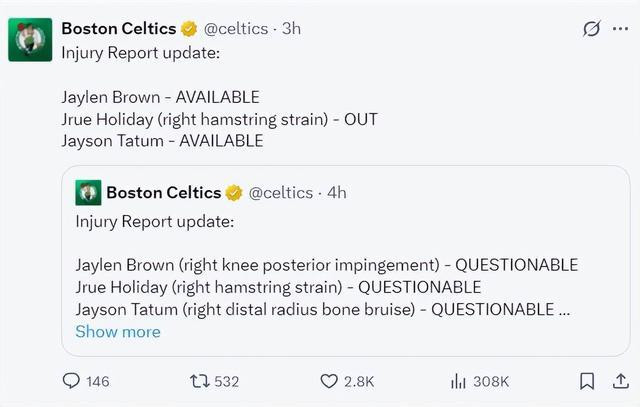Click the Boston Celtics name in quoted tweet
The image size is (640, 407).
[x=164, y=193]
